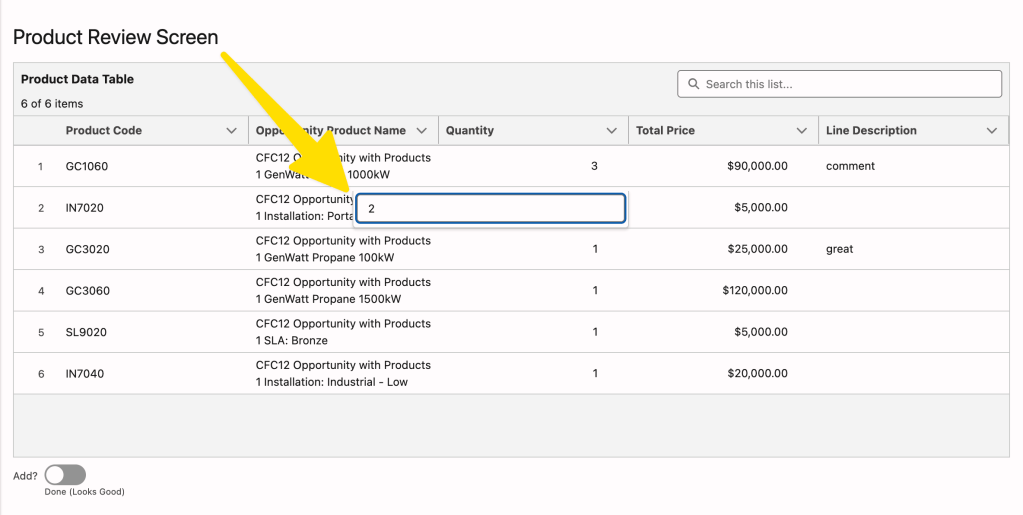
Task: Click the quantity edit box containing 2
Action: tap(491, 209)
